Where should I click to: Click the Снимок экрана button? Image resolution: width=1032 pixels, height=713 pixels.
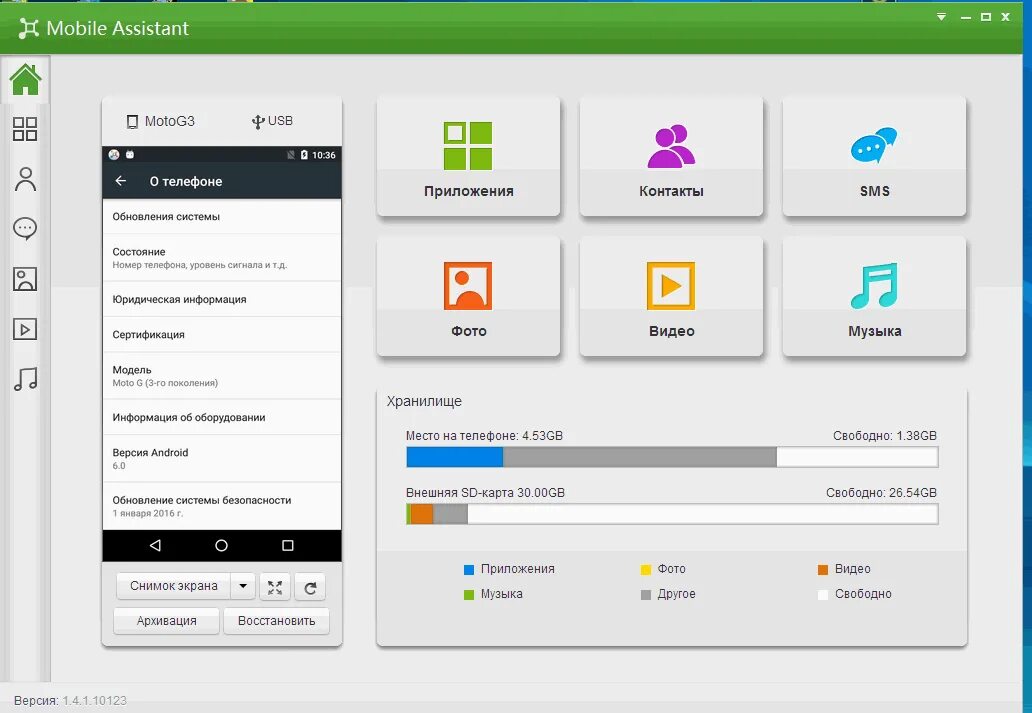point(174,586)
